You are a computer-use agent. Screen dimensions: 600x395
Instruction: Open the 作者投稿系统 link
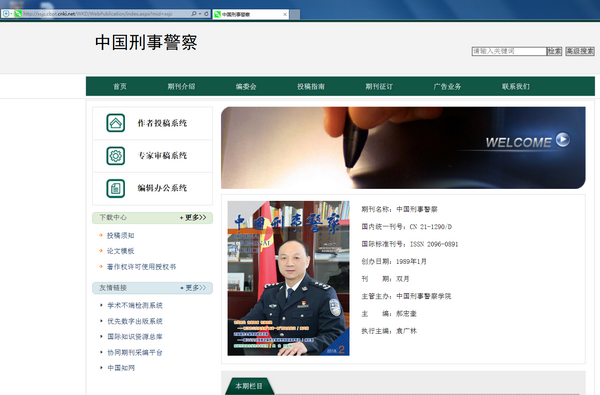click(x=162, y=123)
